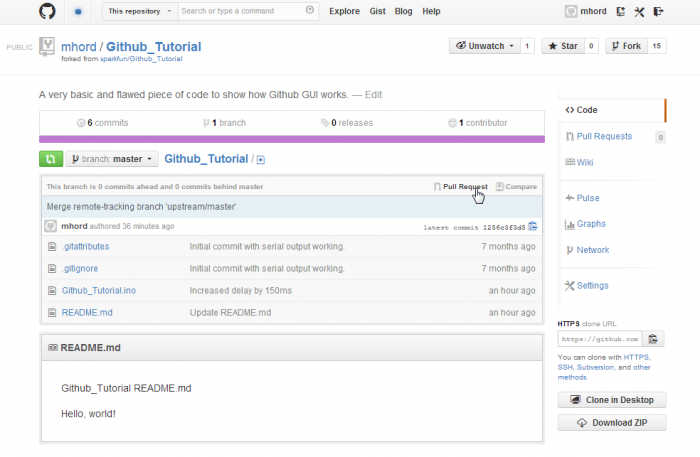Click the search help question icon
The height and width of the screenshot is (457, 700).
click(309, 10)
